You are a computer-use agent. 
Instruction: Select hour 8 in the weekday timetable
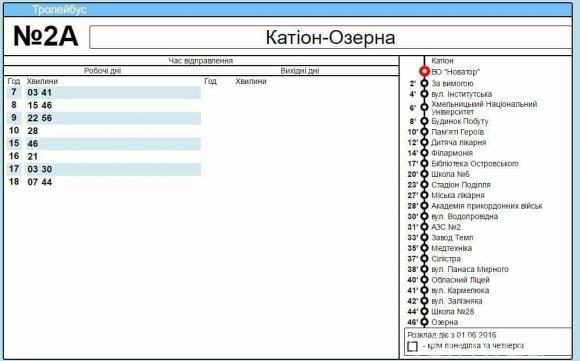[x=14, y=105]
